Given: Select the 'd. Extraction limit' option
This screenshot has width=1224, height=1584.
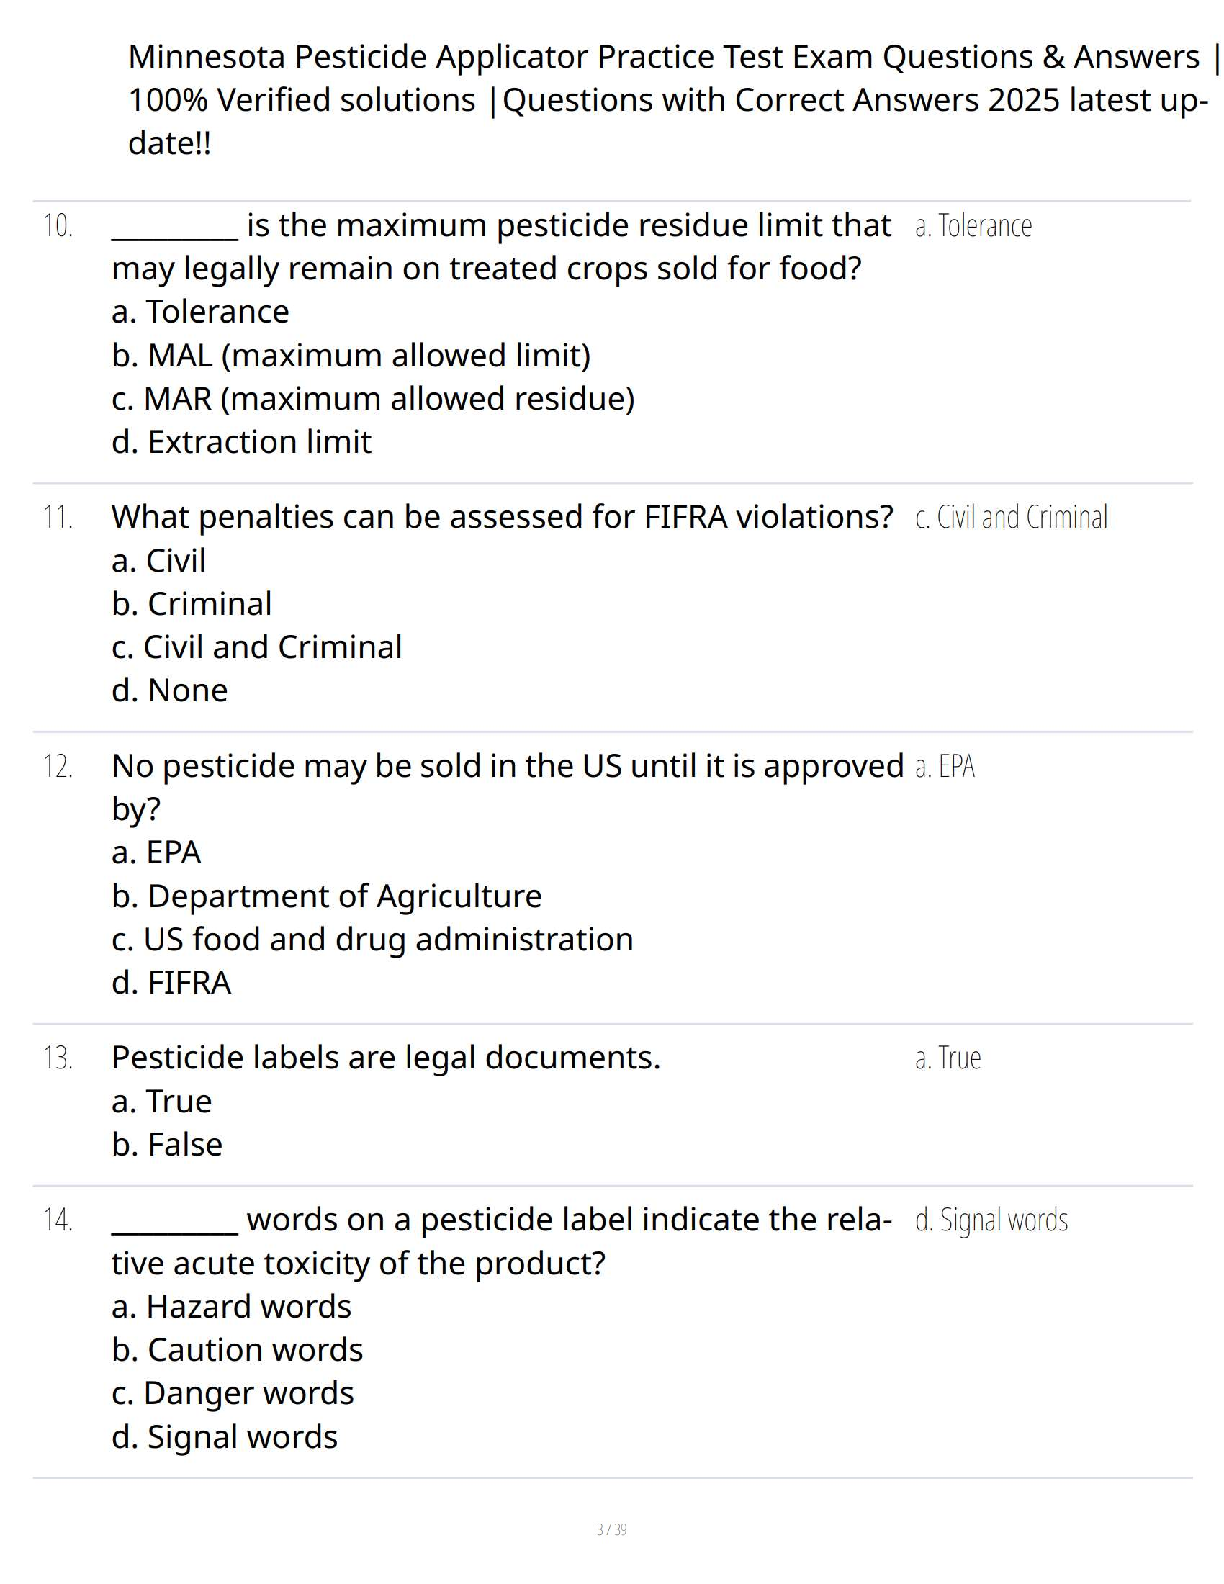Looking at the screenshot, I should pos(241,442).
